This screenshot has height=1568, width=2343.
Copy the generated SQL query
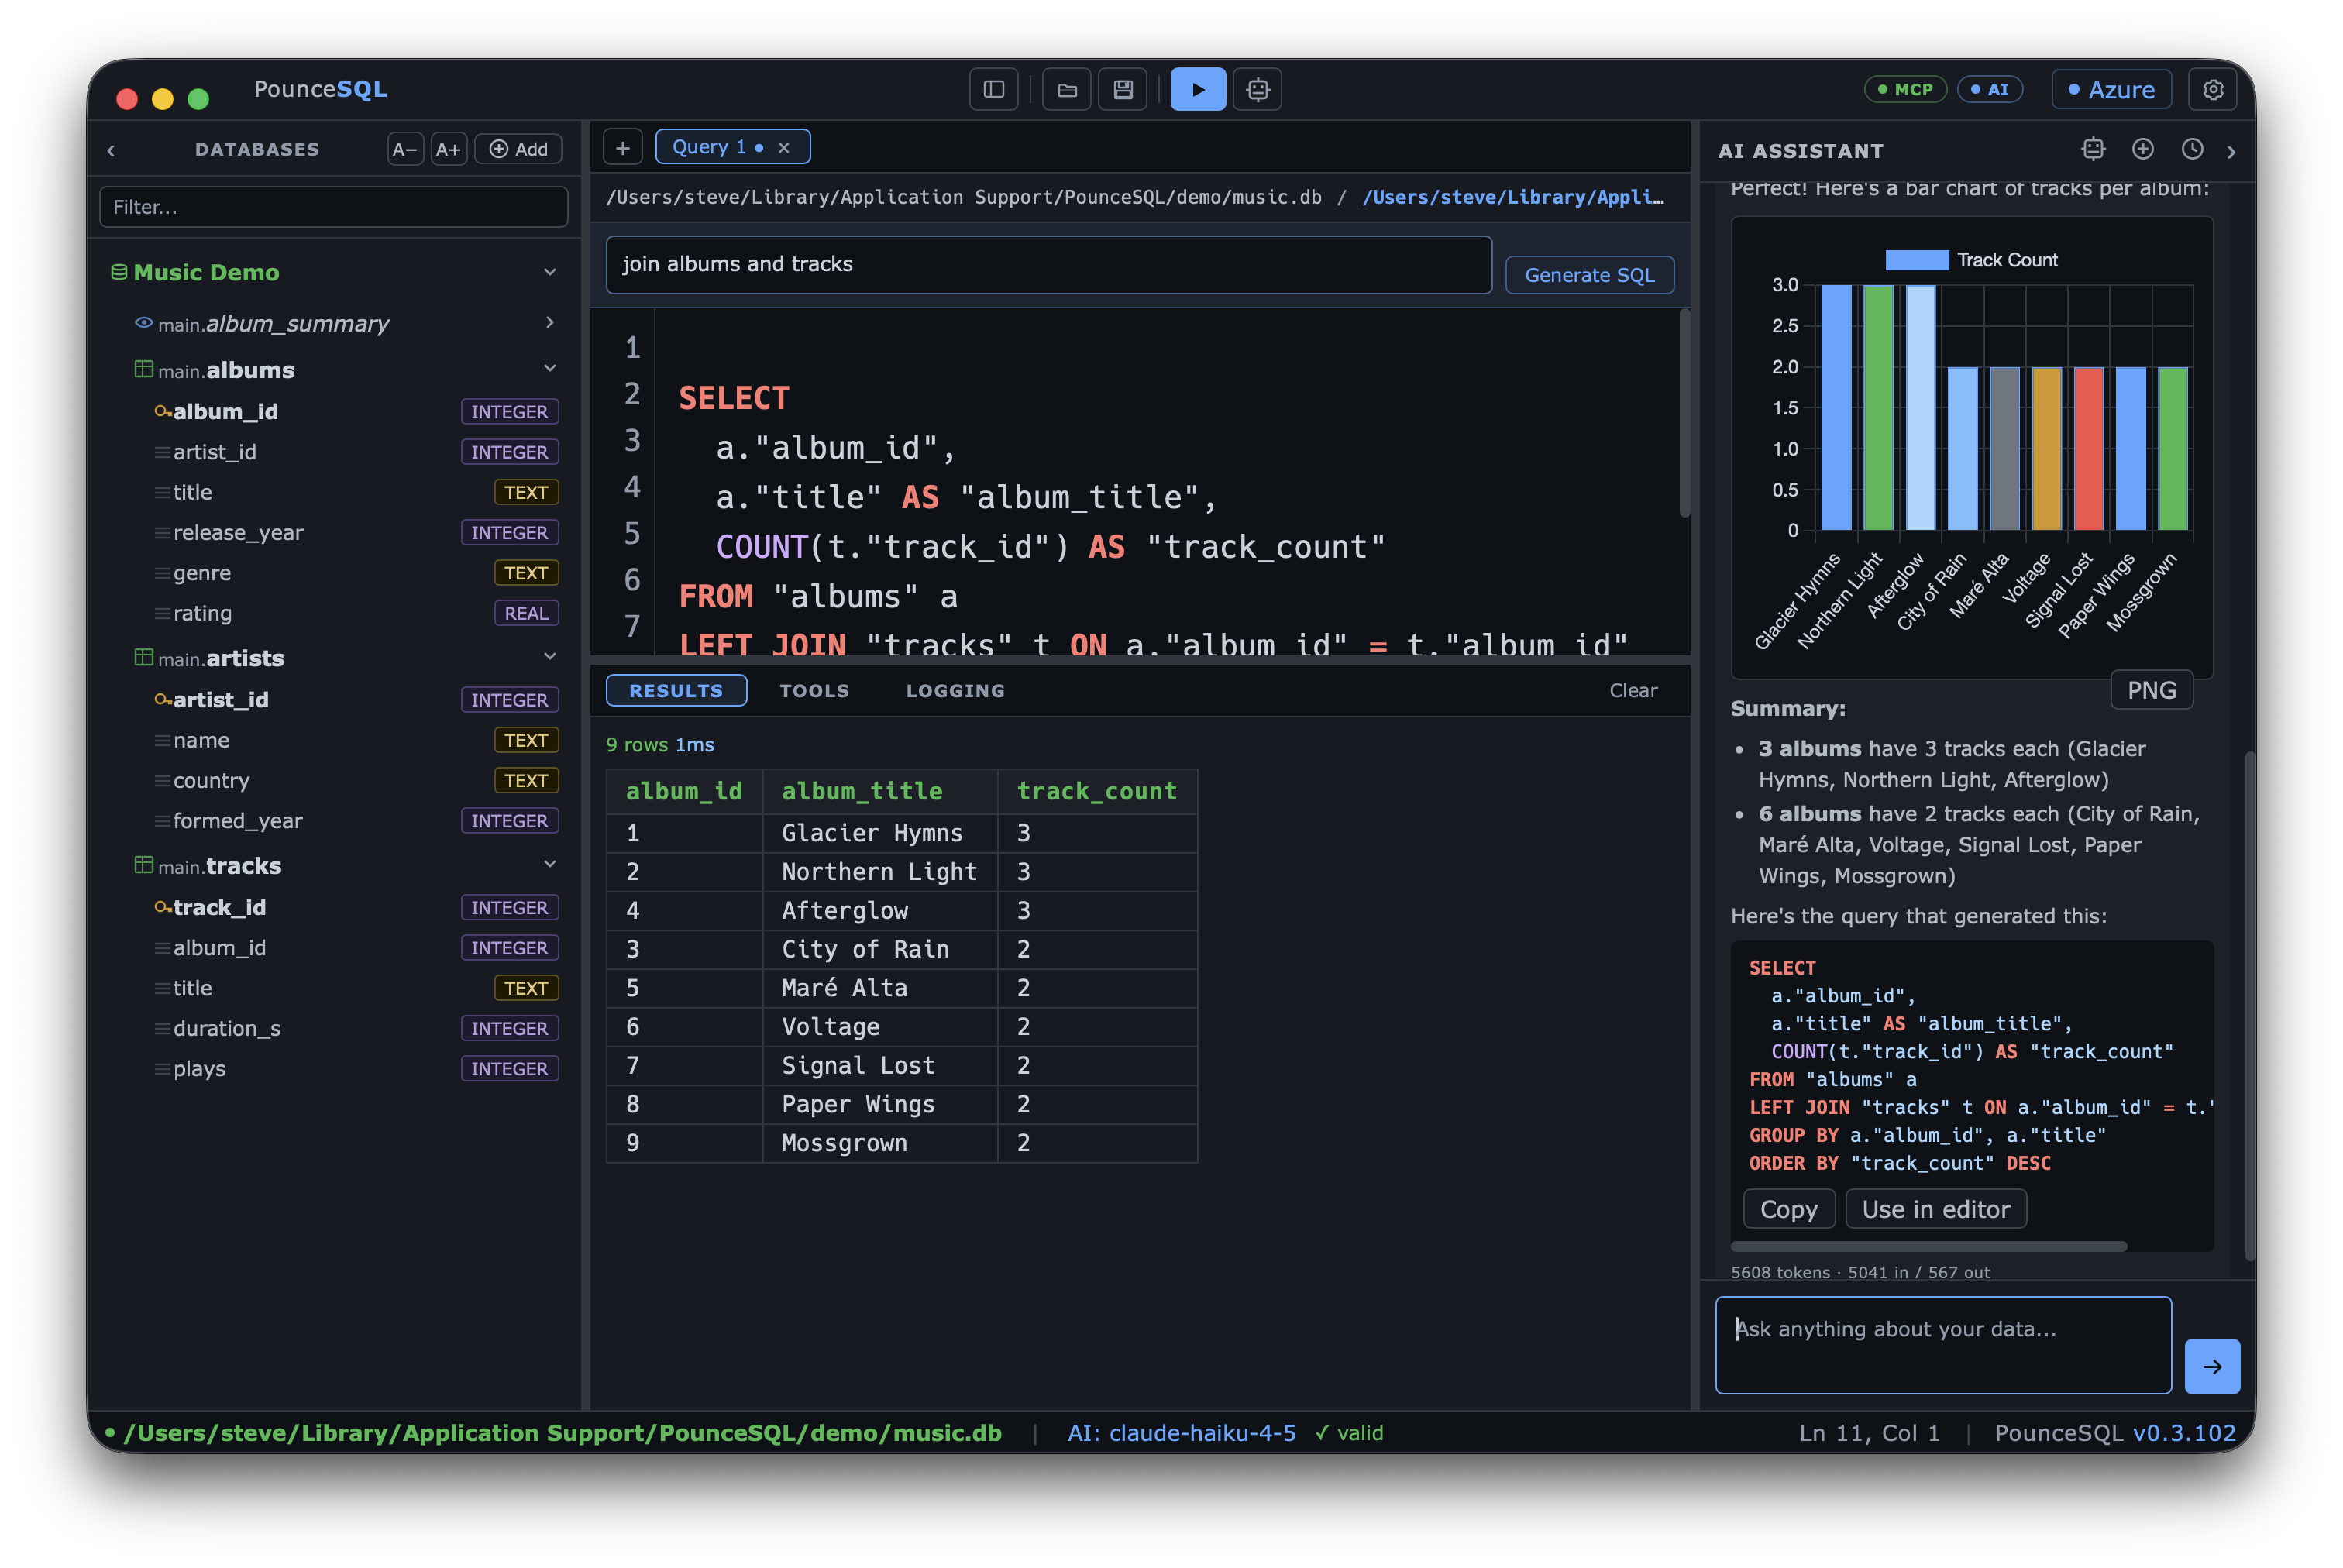pyautogui.click(x=1789, y=1209)
